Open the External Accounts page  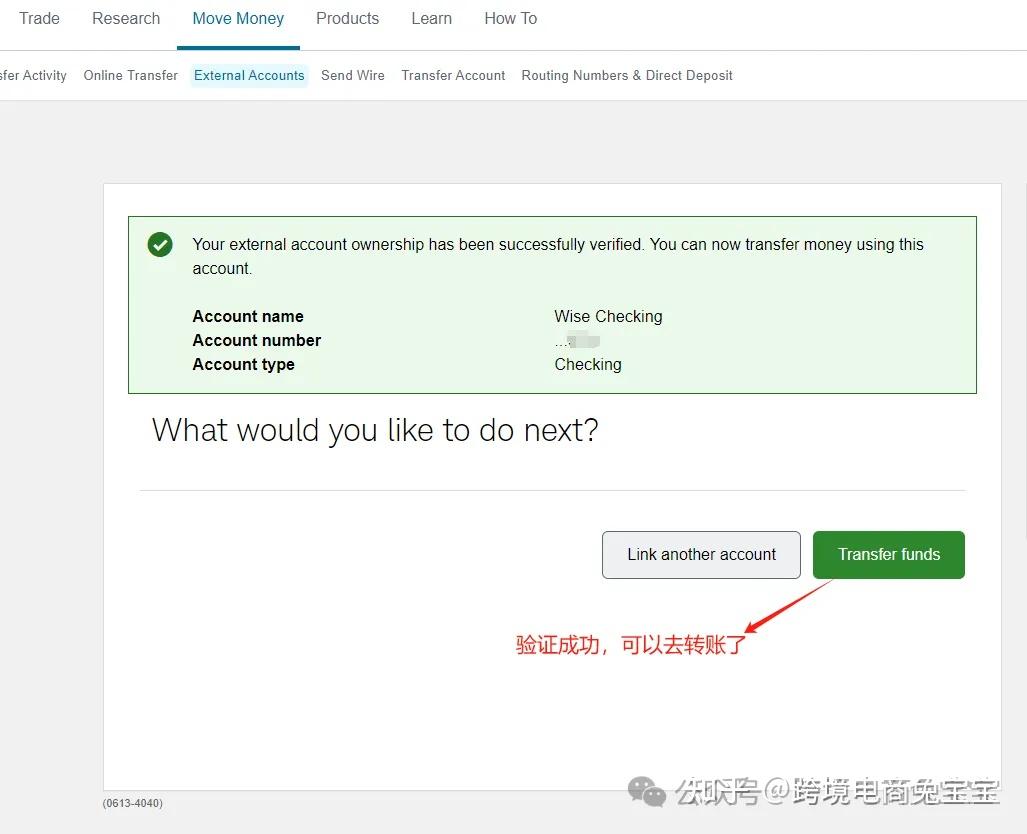[248, 75]
